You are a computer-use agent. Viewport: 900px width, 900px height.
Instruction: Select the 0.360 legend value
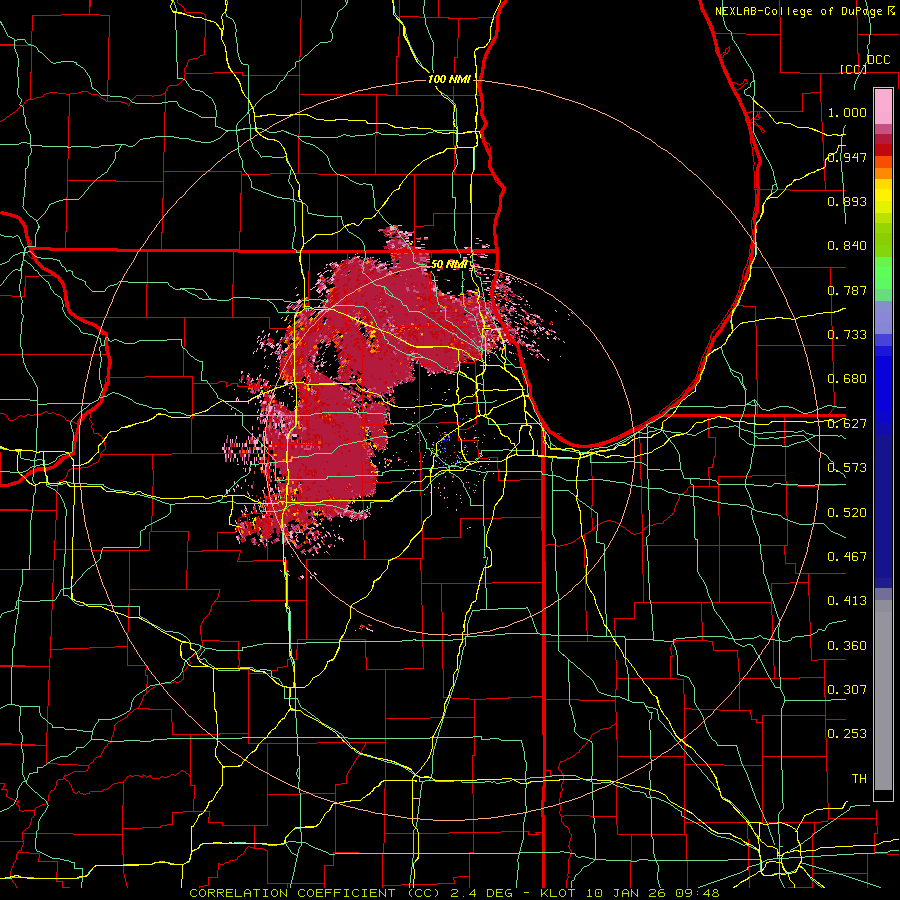click(847, 645)
